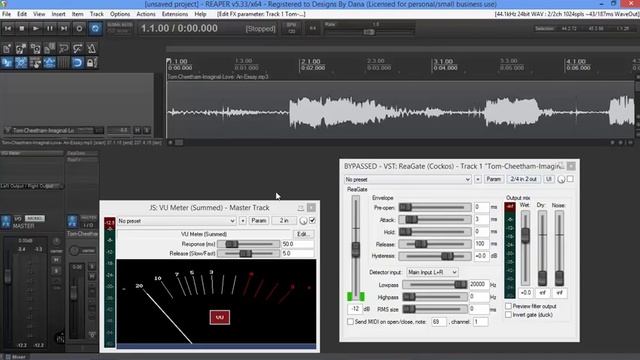This screenshot has width=640, height=360.
Task: Click the Undo toolbar icon
Action: pyautogui.click(x=63, y=49)
